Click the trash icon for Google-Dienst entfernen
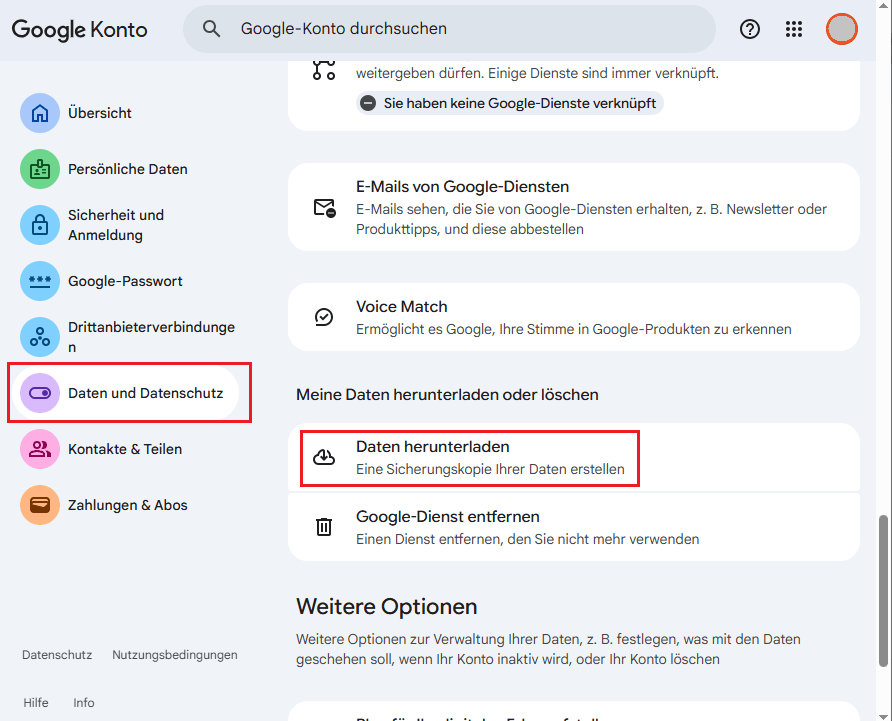Viewport: 892px width, 721px height. [x=324, y=527]
